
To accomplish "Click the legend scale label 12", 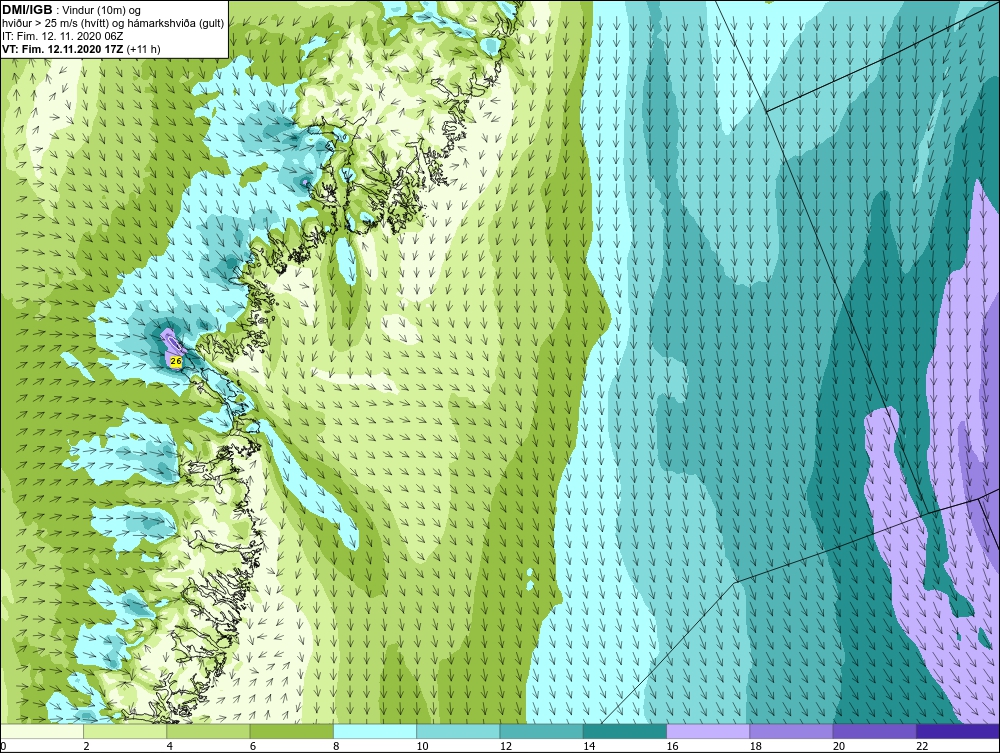I will [x=506, y=747].
